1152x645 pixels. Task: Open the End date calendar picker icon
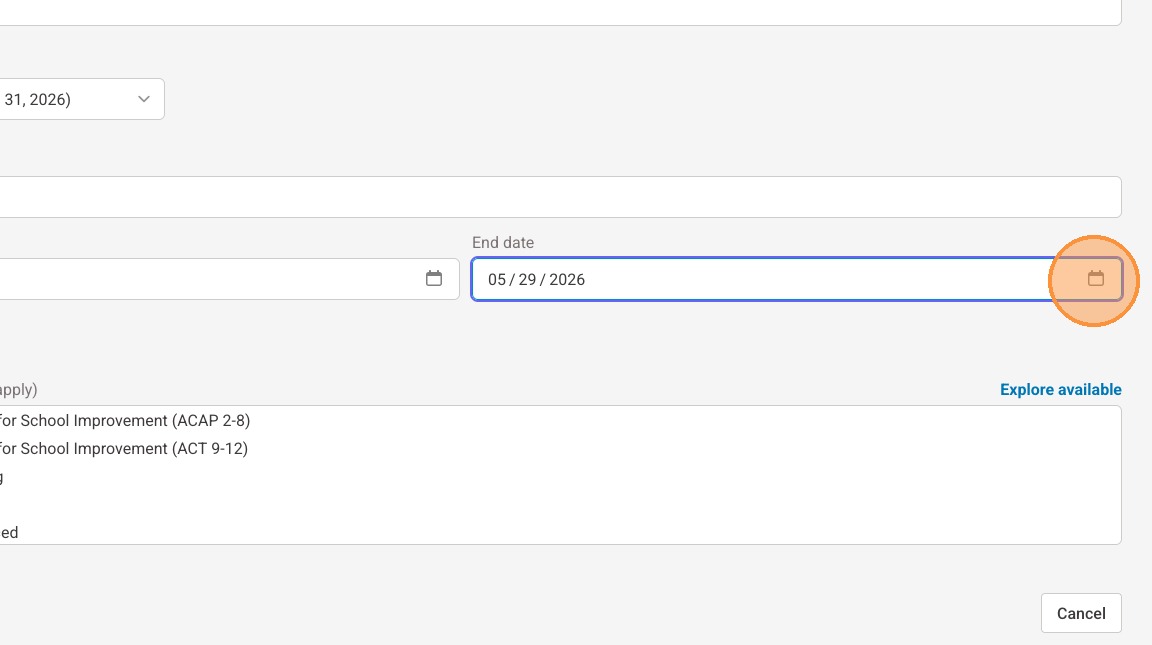tap(1095, 279)
